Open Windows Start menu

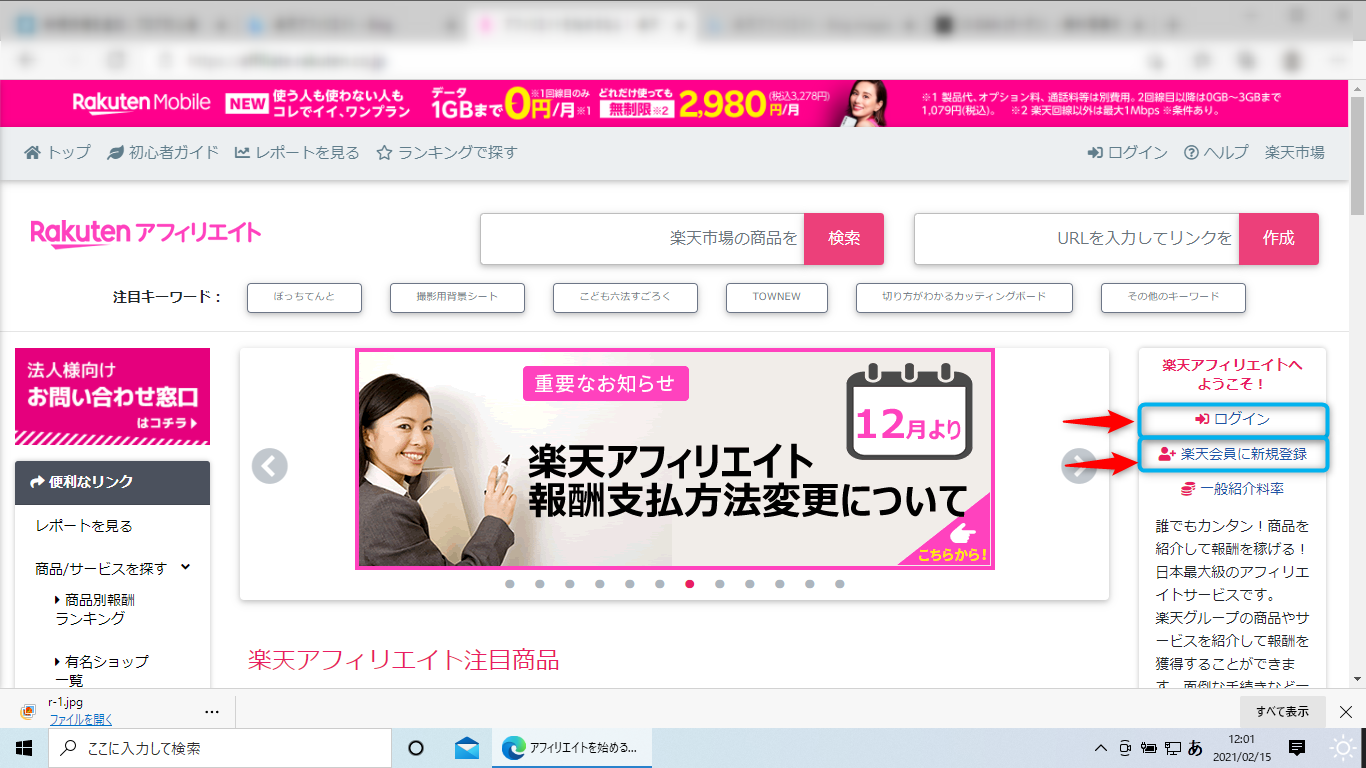pyautogui.click(x=23, y=748)
